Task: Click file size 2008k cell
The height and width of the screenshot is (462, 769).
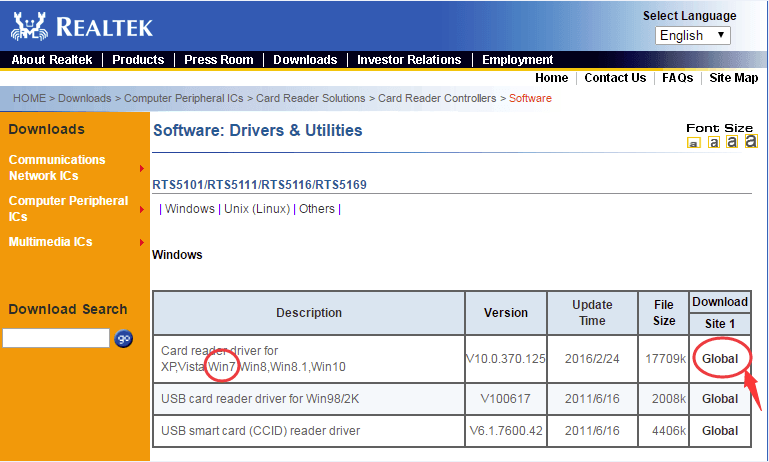Action: tap(664, 399)
